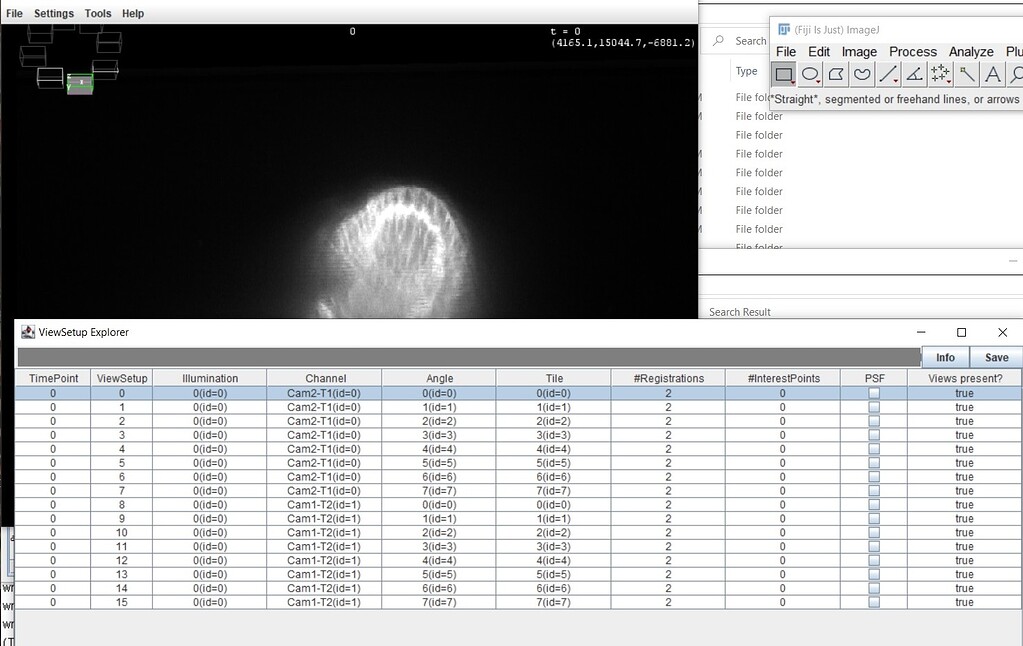Open the Oval tool variant dropdown arrow

click(818, 81)
